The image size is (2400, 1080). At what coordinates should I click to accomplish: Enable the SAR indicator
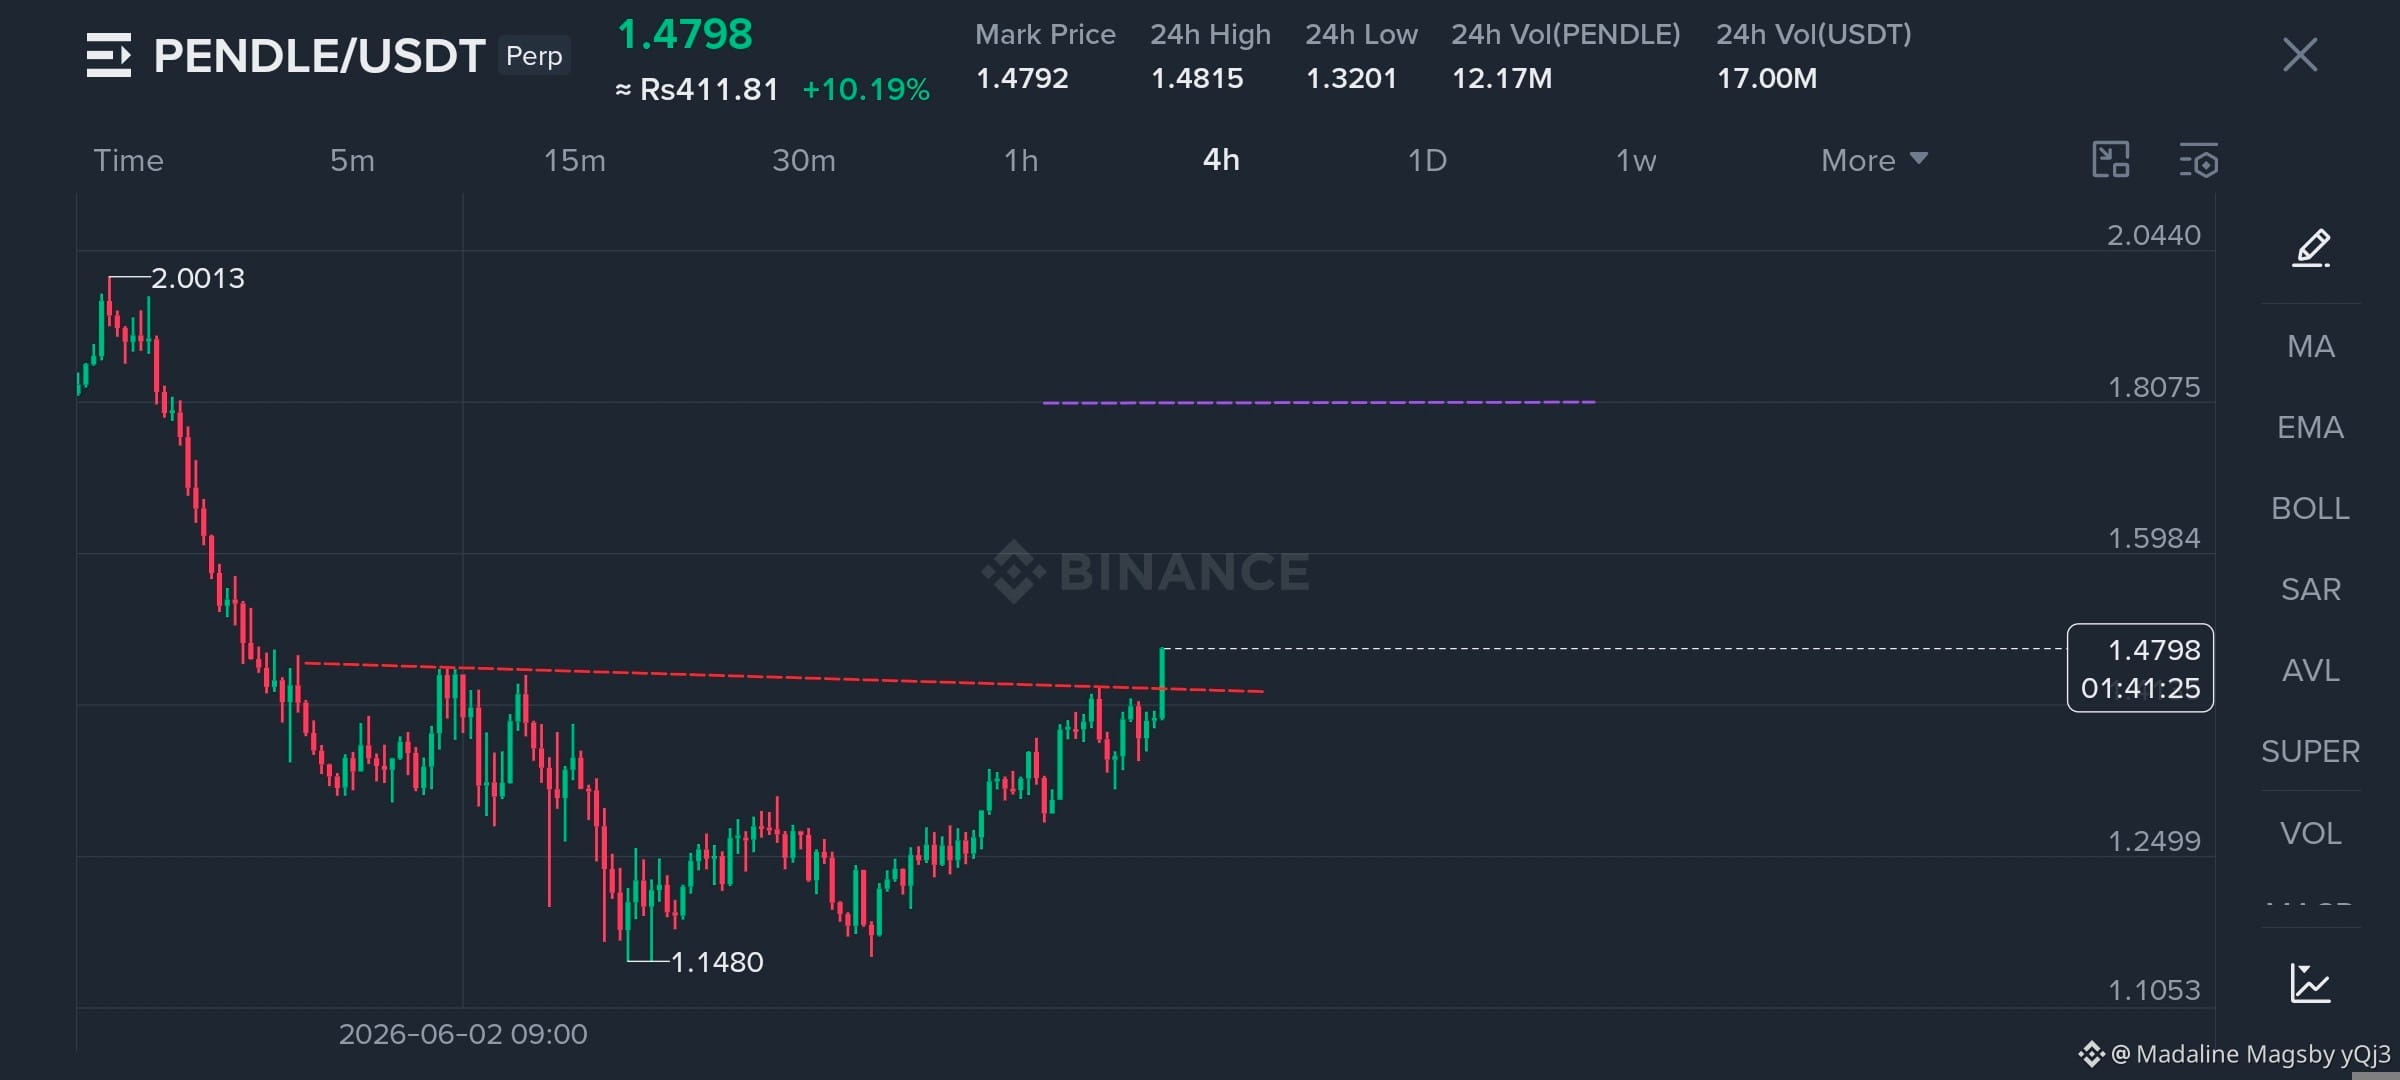click(x=2310, y=589)
